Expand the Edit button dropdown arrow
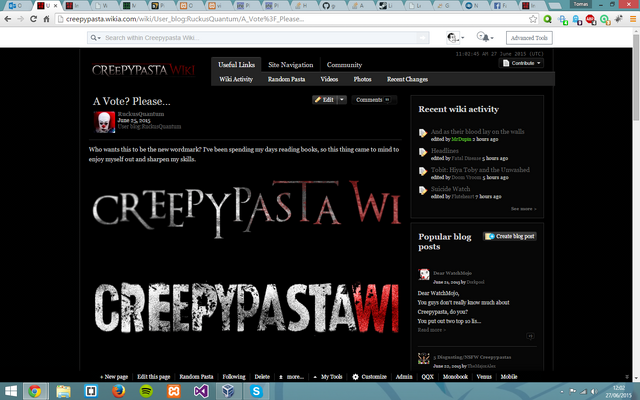The width and height of the screenshot is (640, 400). click(x=342, y=100)
